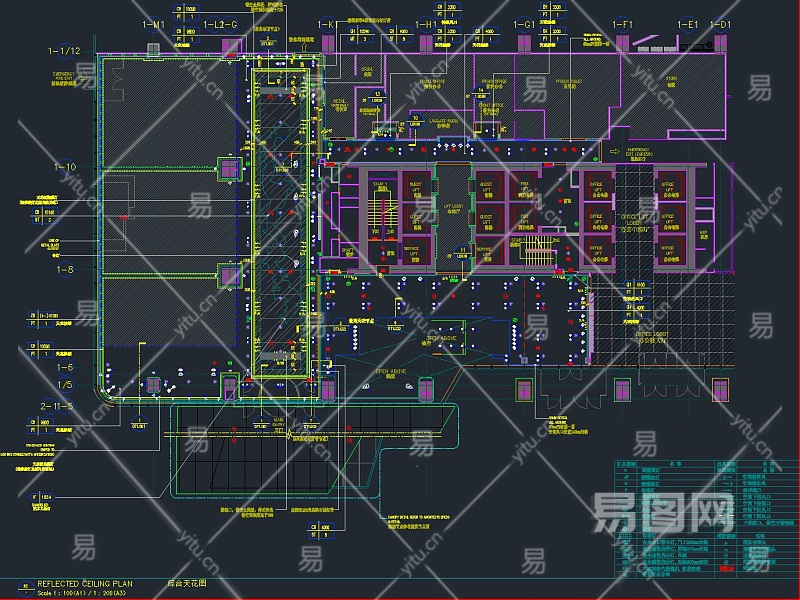Click grid label 1-K
This screenshot has width=800, height=600.
click(326, 24)
